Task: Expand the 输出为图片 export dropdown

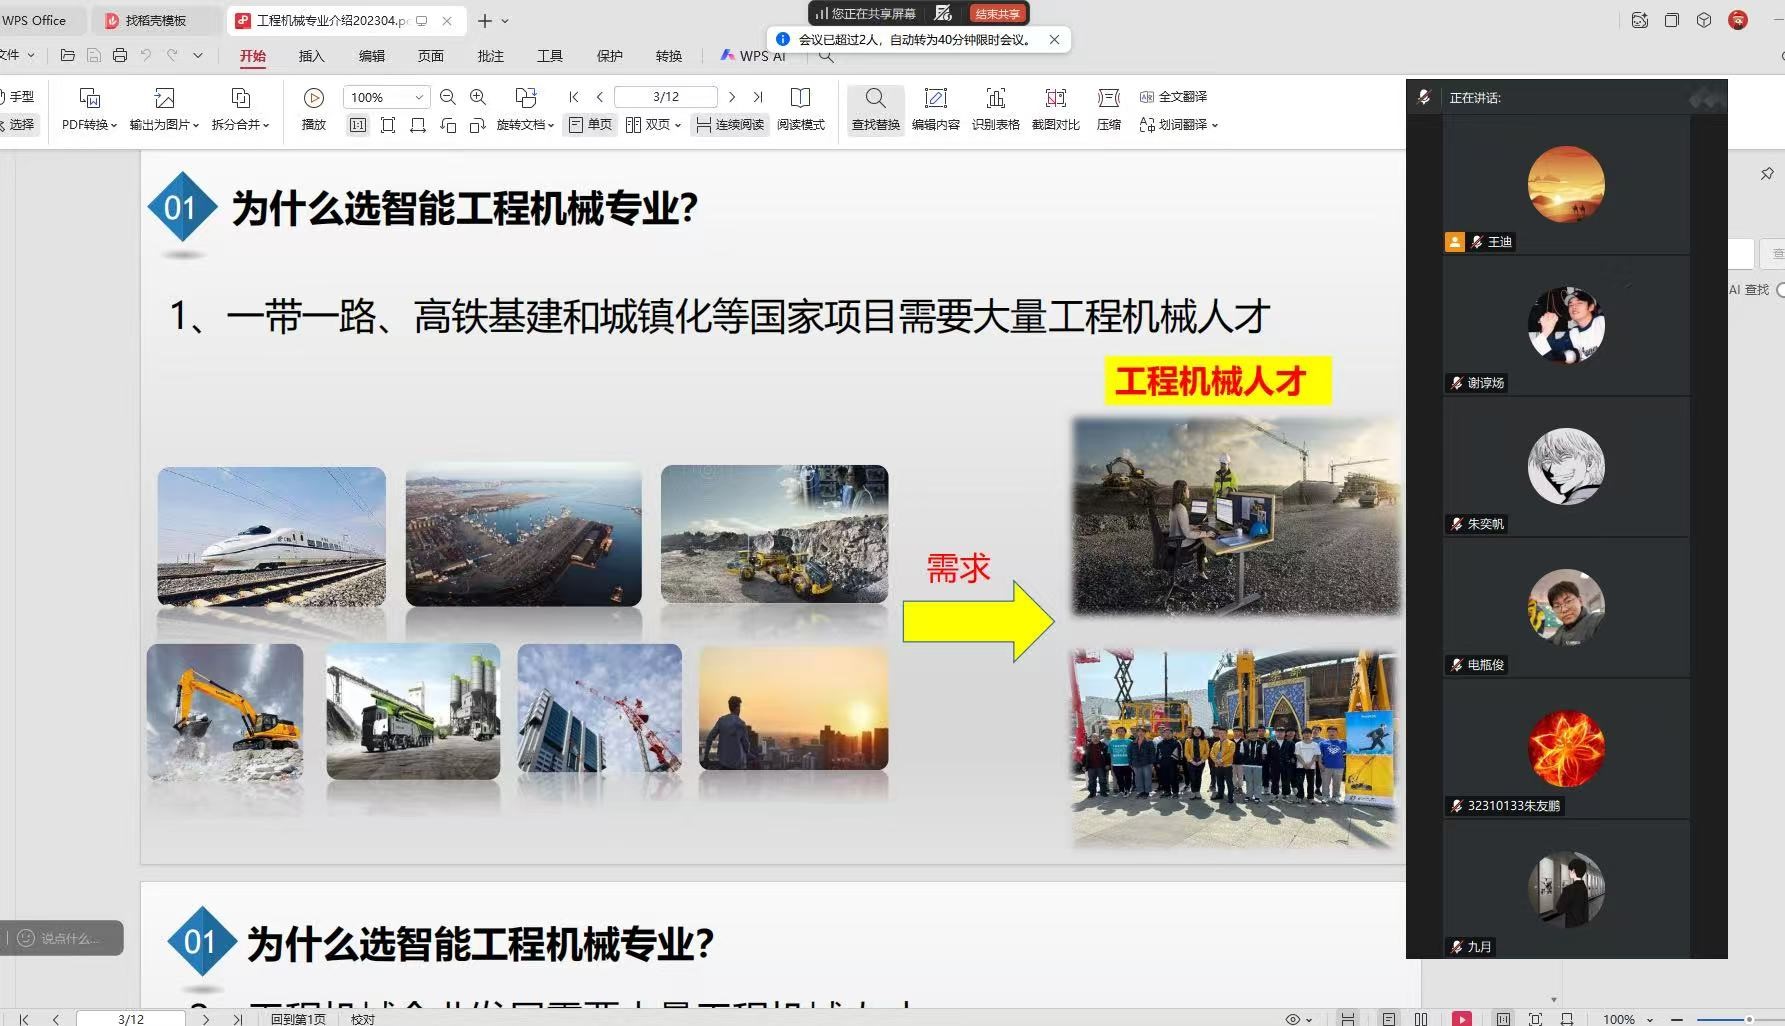Action: point(164,125)
